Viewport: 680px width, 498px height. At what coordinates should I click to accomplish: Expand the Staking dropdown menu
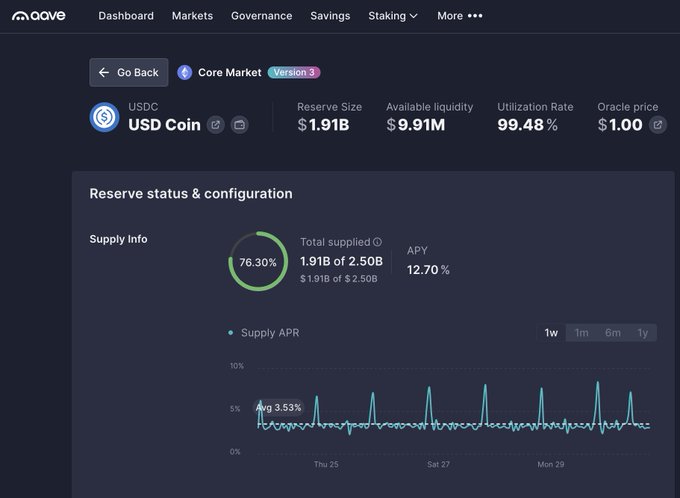tap(393, 16)
